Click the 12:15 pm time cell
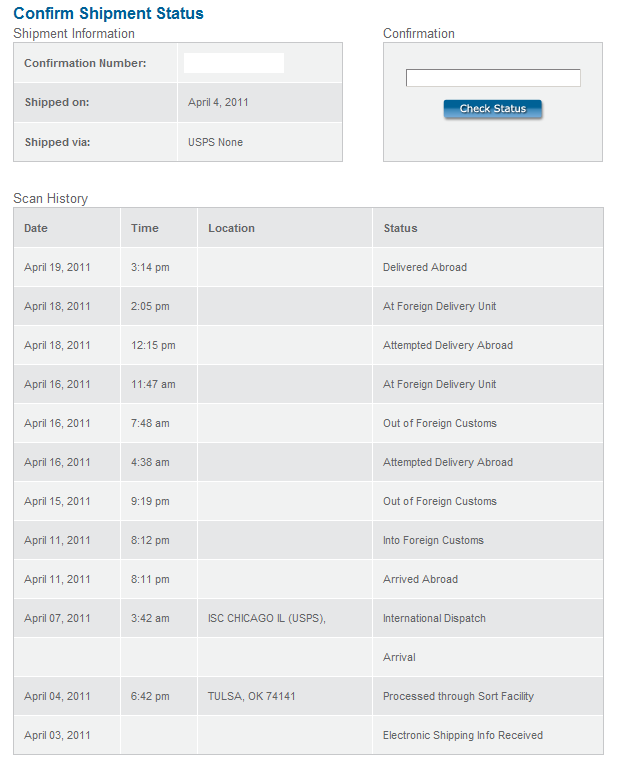618x769 pixels. (153, 345)
